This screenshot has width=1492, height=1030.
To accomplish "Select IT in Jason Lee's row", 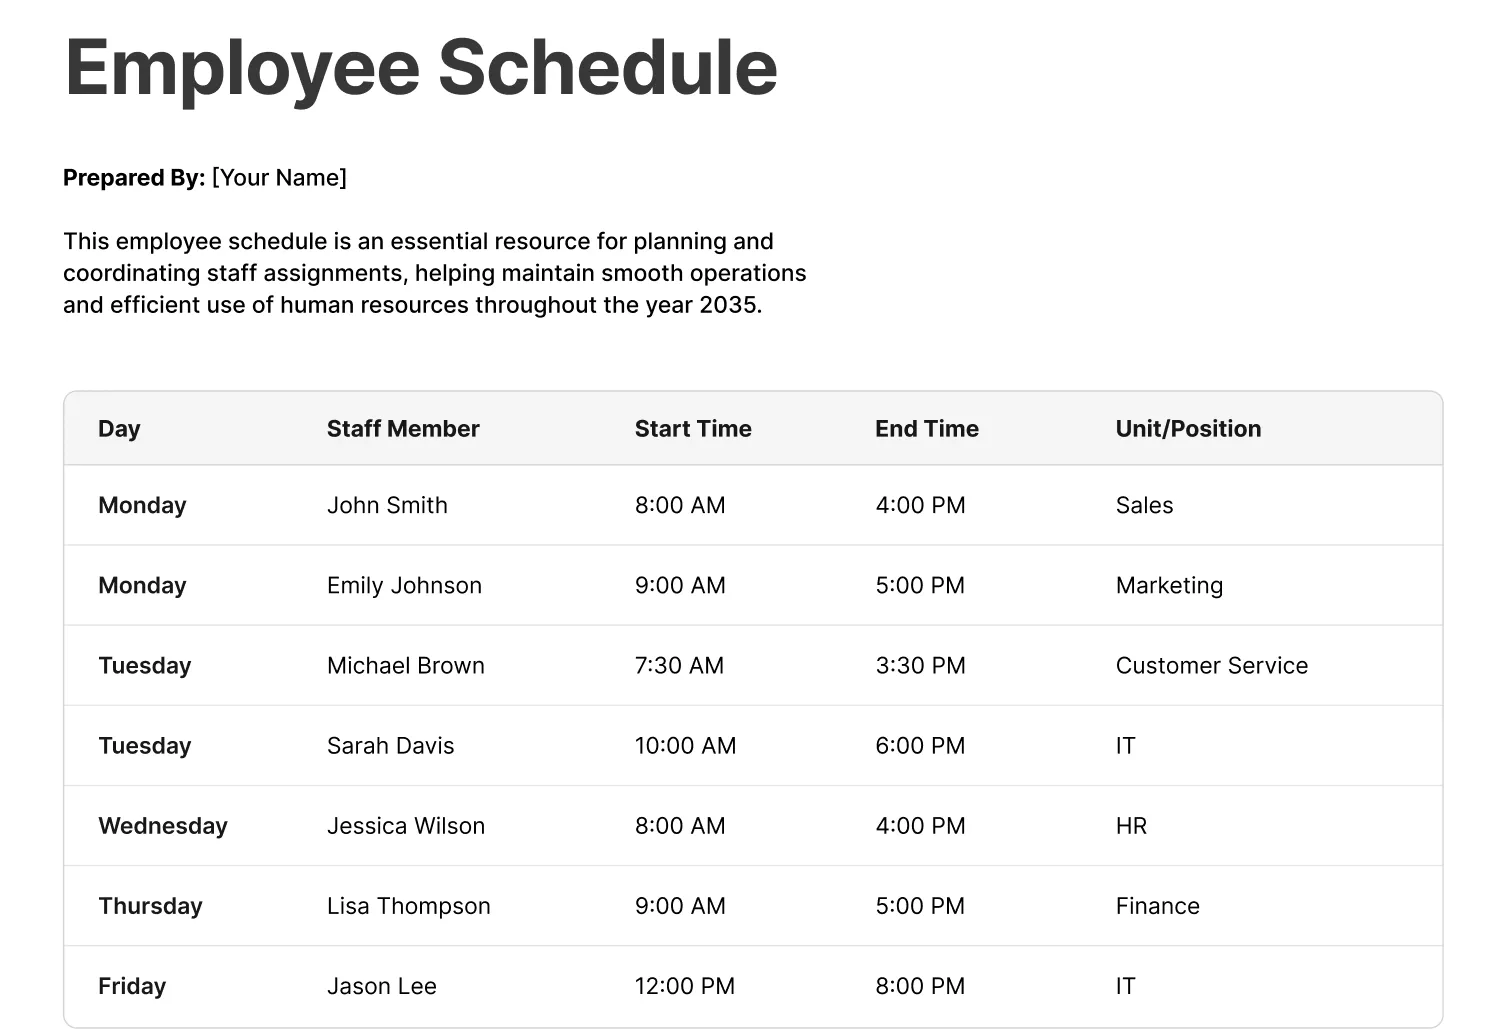I will (x=1125, y=986).
